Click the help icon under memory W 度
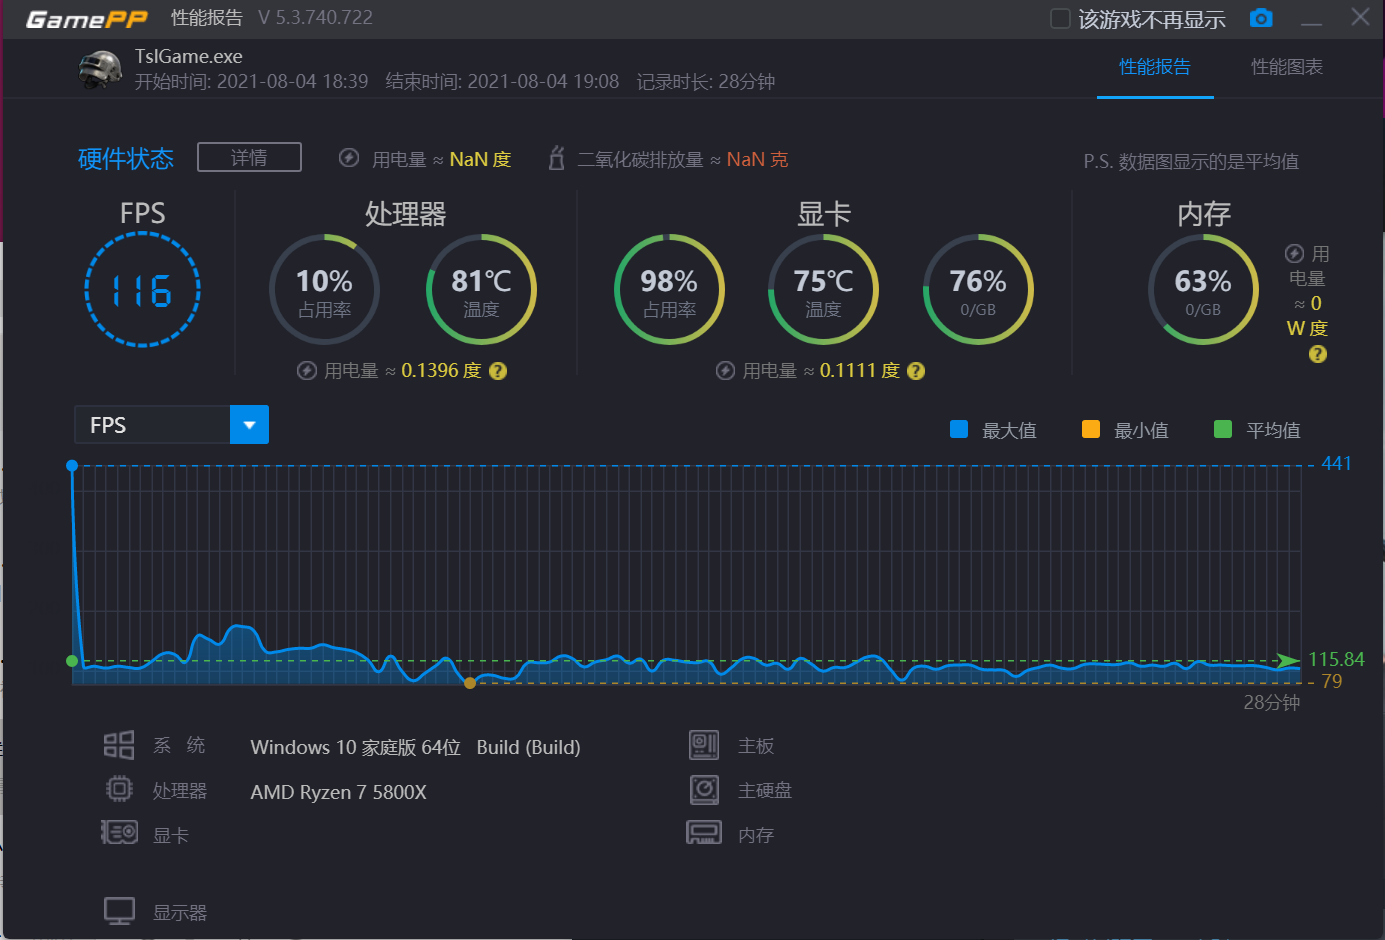This screenshot has width=1385, height=940. pos(1318,354)
